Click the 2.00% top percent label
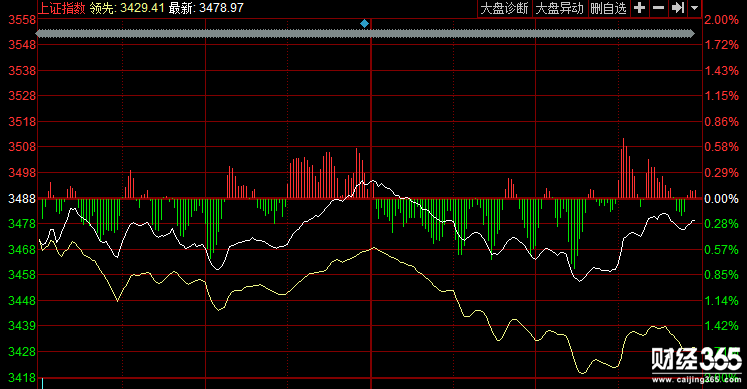 (721, 20)
